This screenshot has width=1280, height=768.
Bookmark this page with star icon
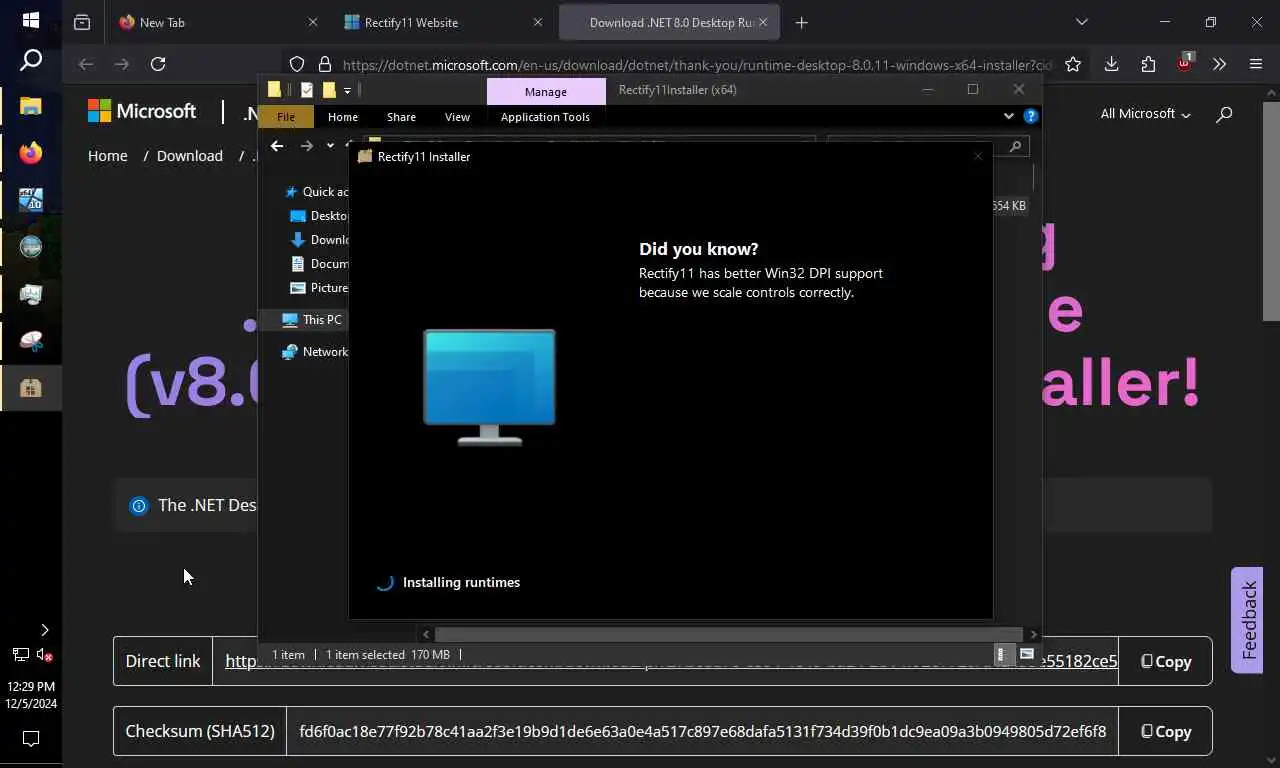[1073, 64]
